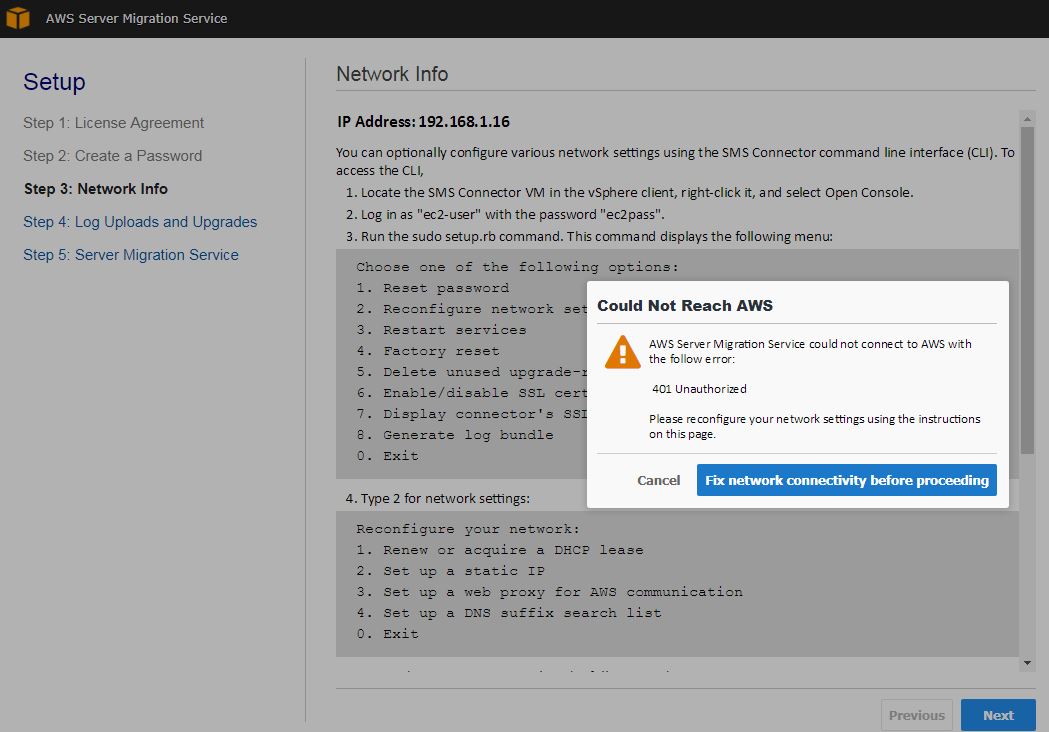Click the scrollbar down arrow
Image resolution: width=1049 pixels, height=732 pixels.
(1027, 663)
